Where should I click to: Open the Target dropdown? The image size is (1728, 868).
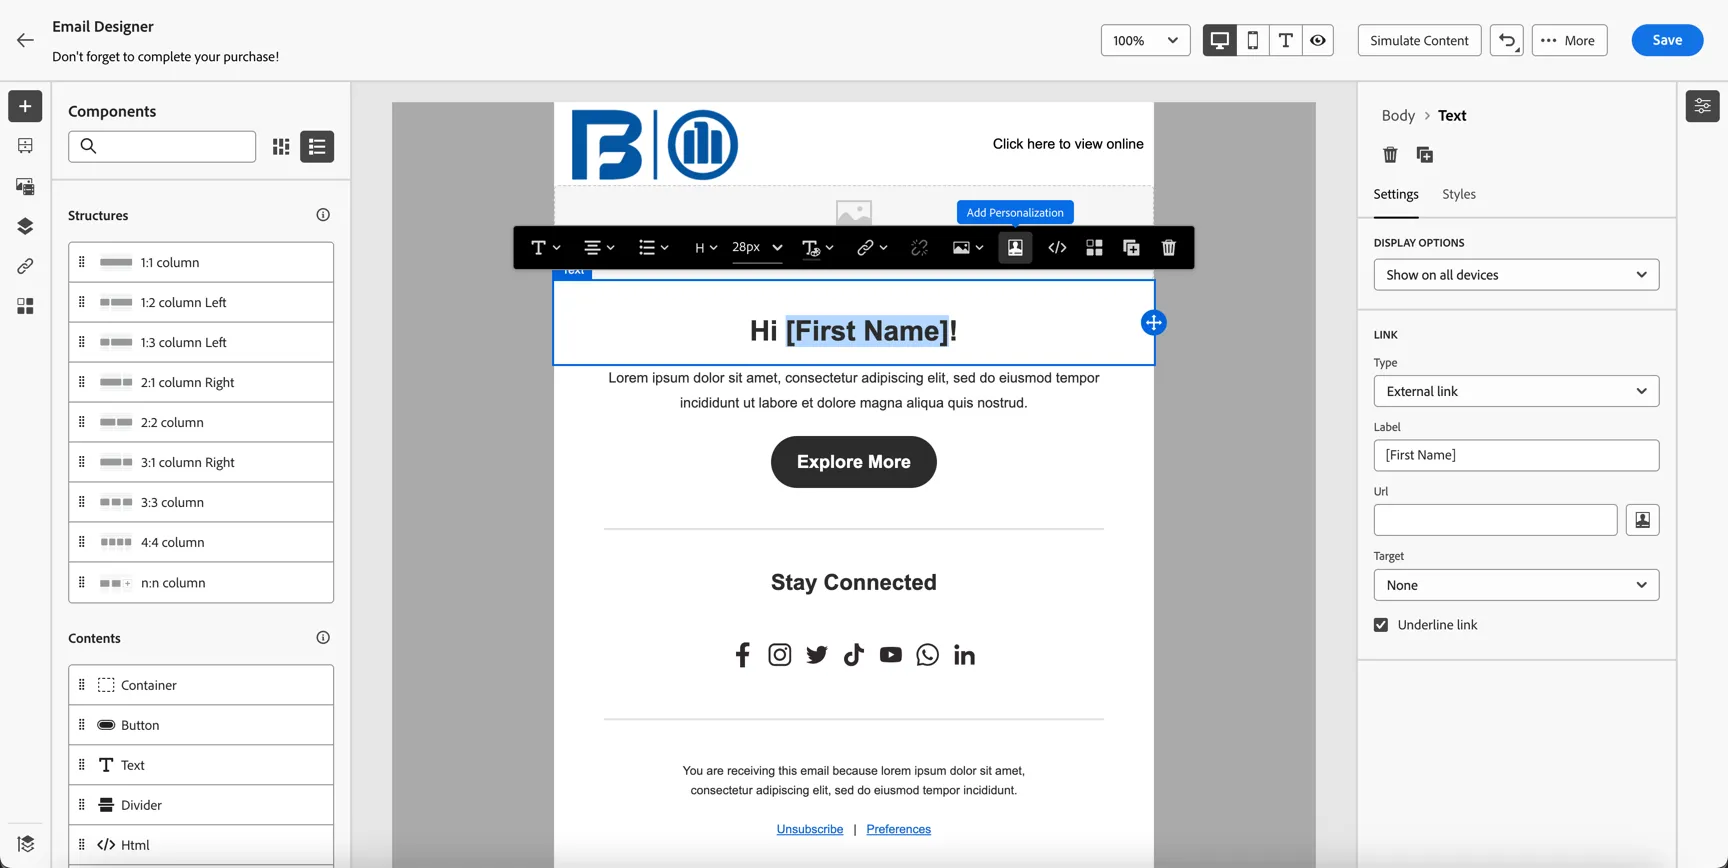(1516, 585)
